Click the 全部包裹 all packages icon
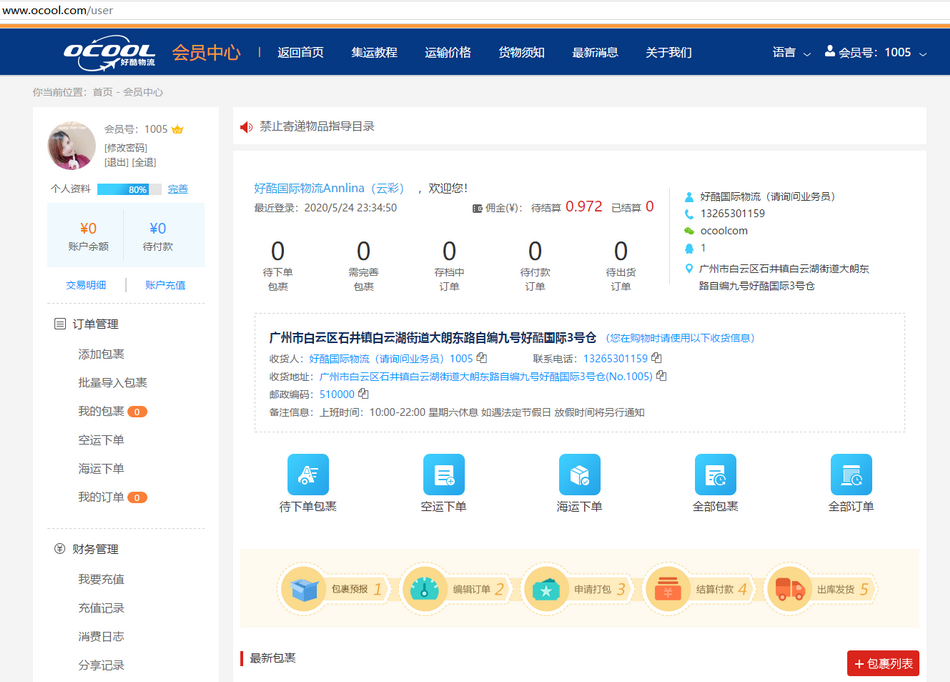 [x=715, y=475]
